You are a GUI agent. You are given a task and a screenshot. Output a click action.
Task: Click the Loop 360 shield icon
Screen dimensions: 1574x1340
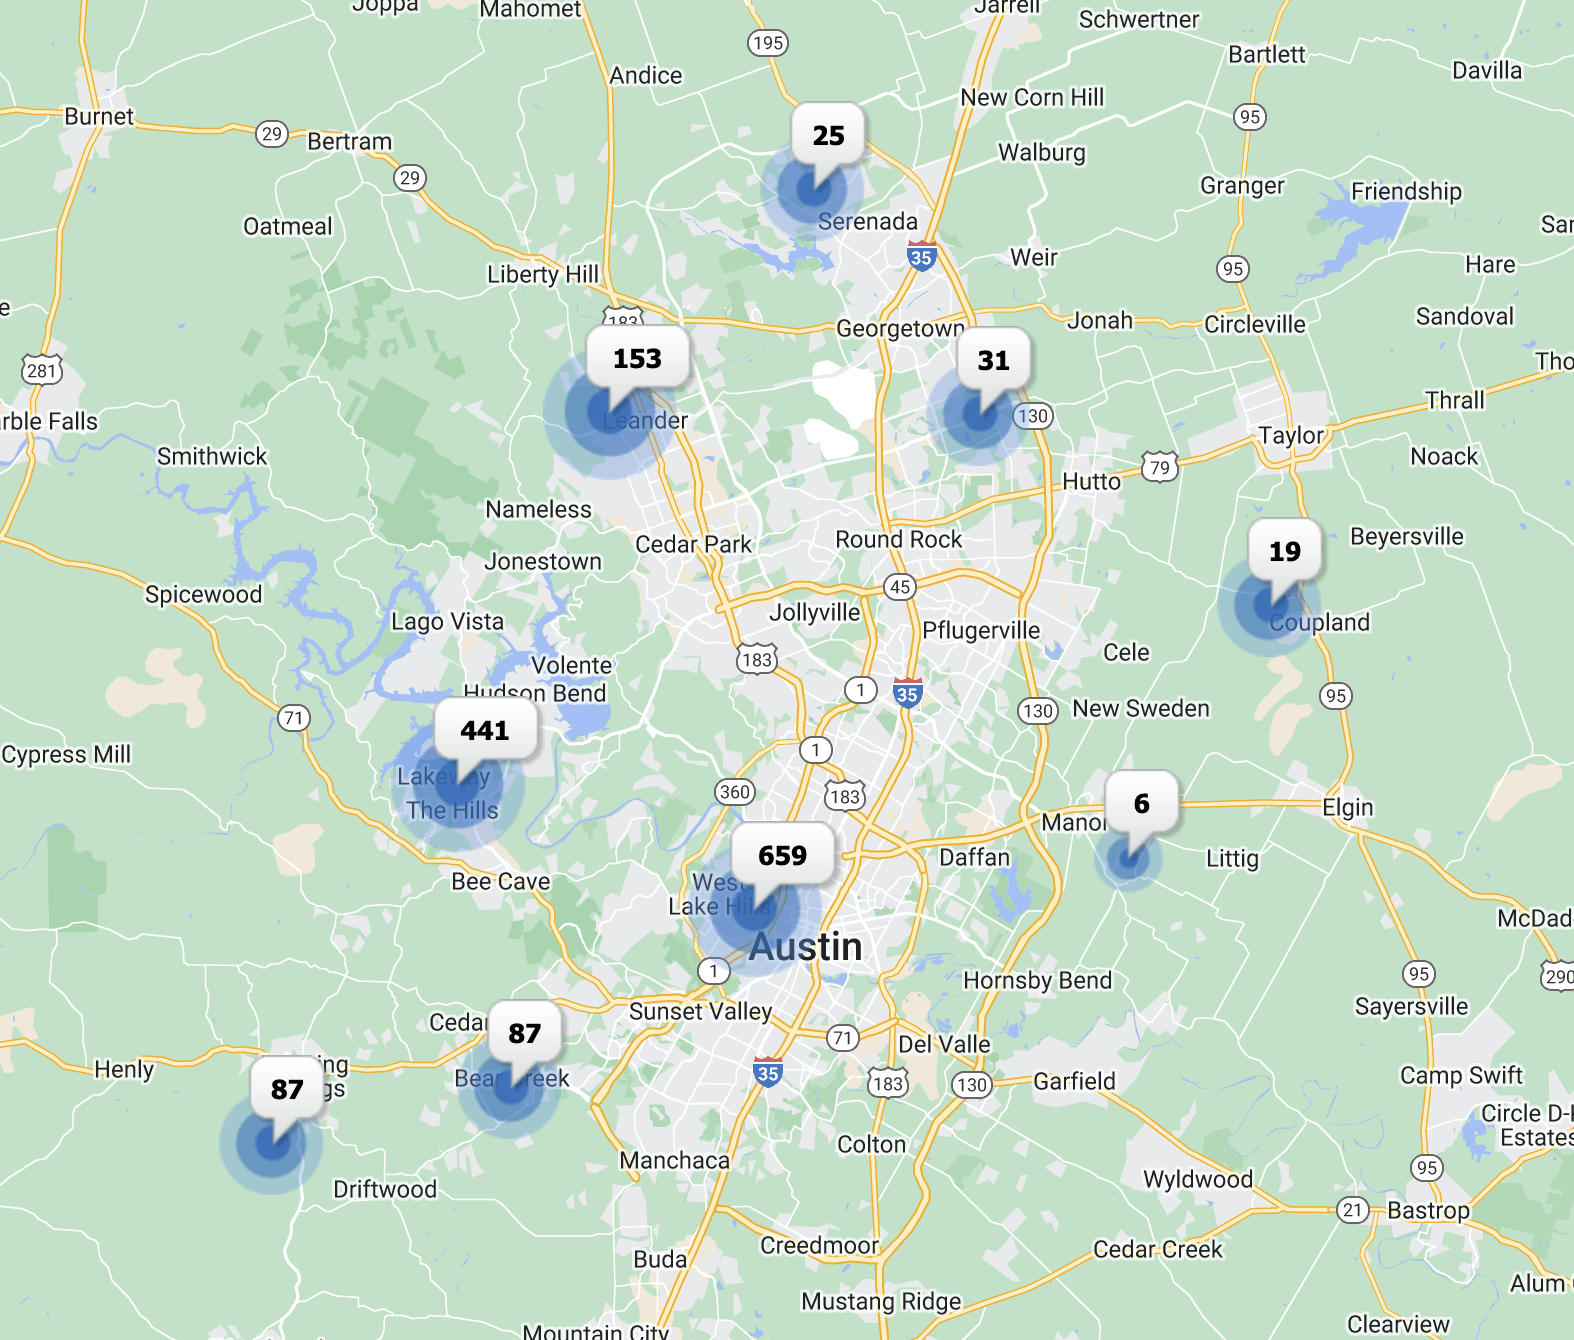(x=734, y=792)
